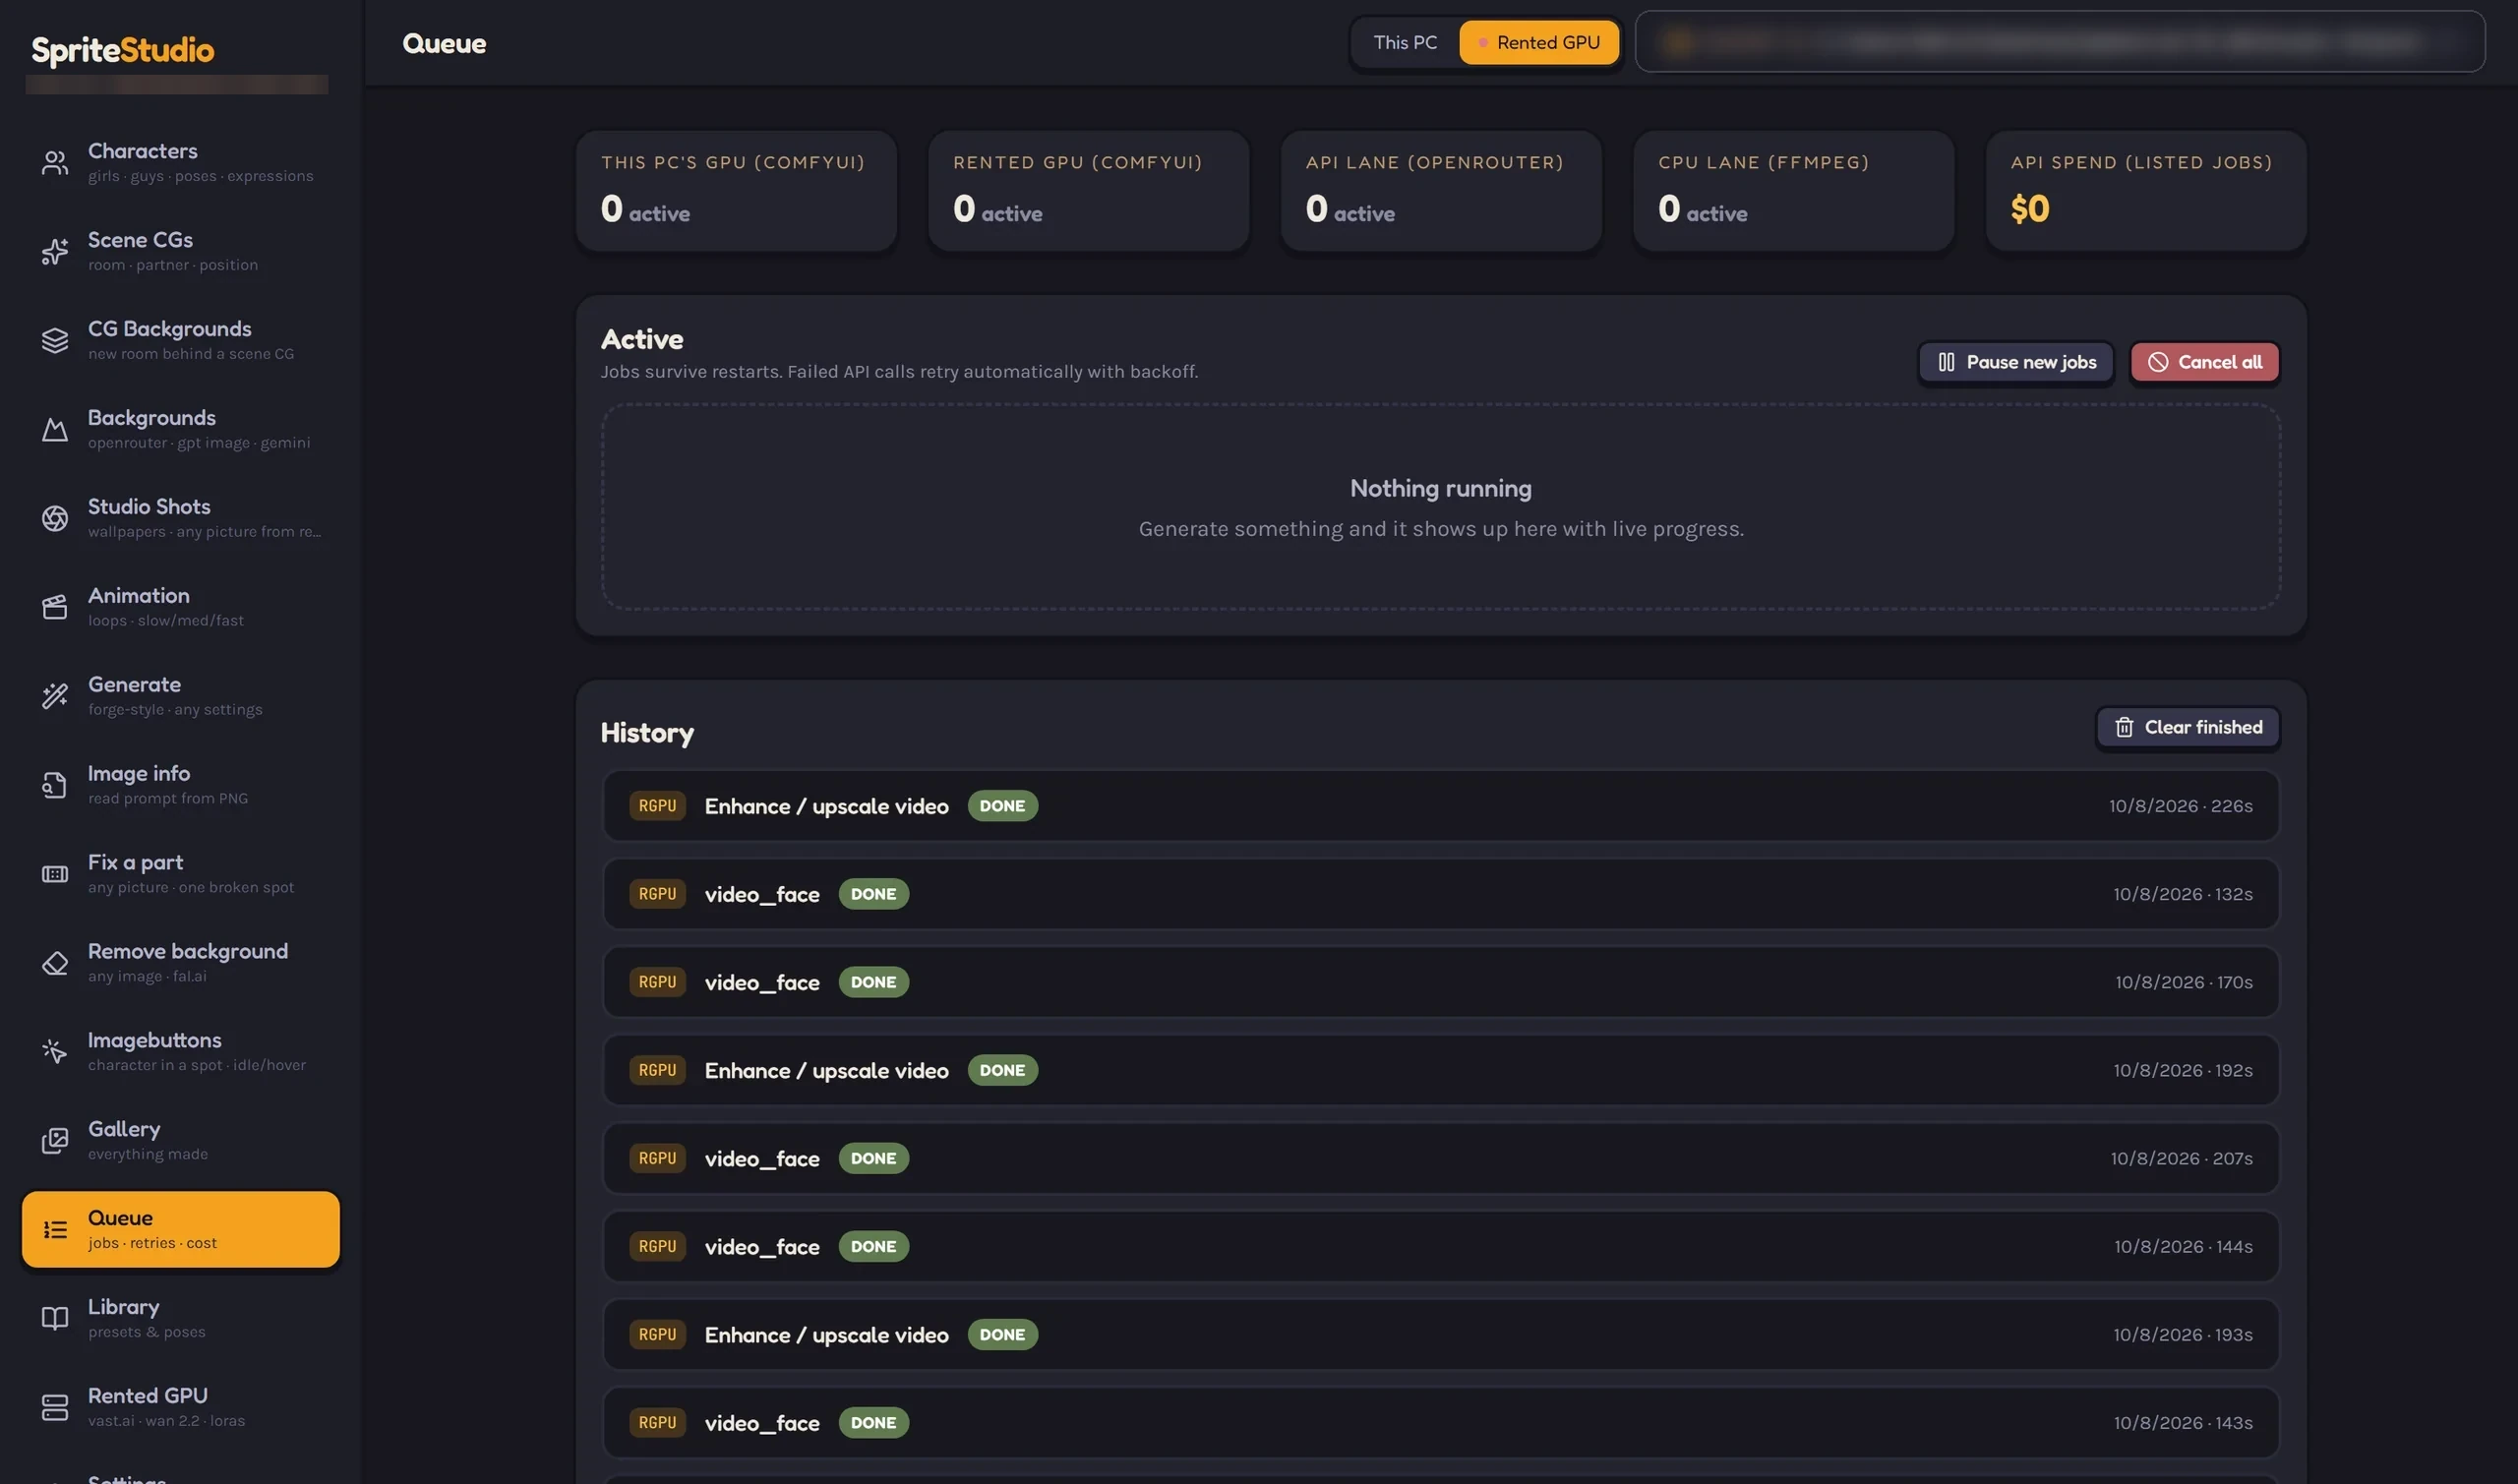Click the blurred status field in header
Screen dimensions: 2518x1484
pos(2059,42)
